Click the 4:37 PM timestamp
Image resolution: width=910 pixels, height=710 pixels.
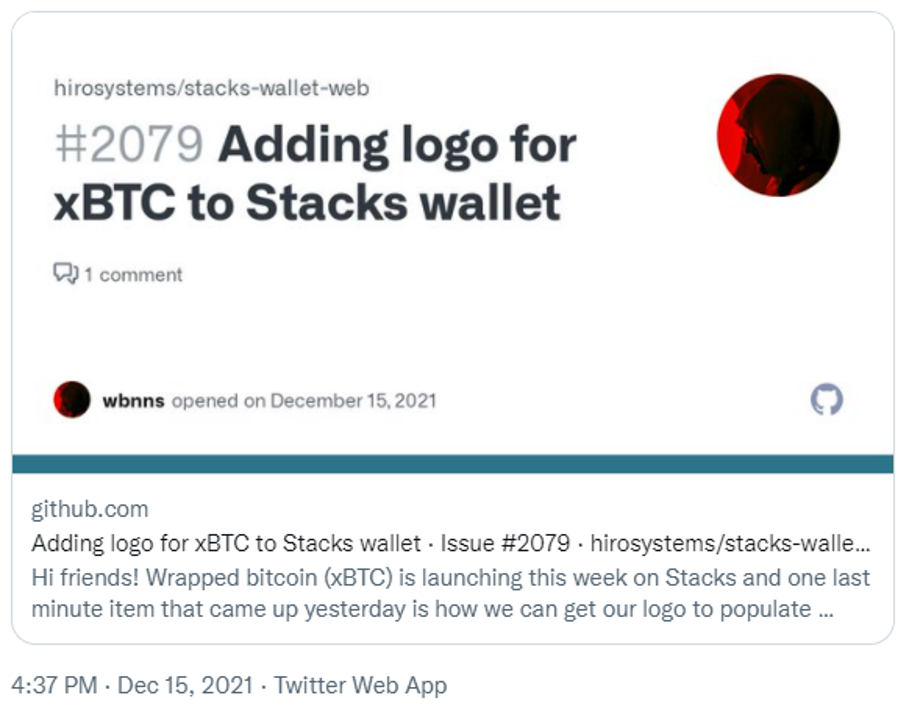[x=55, y=685]
